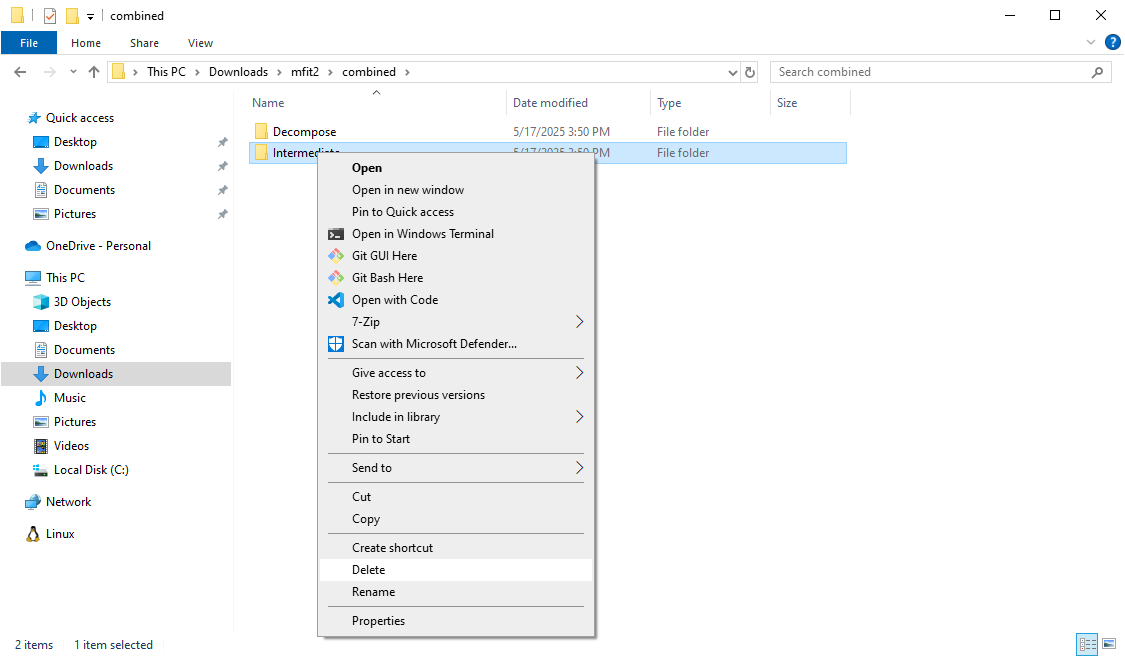Unpin Downloads from Quick access
Screen dimensions: 1125x657
point(222,165)
